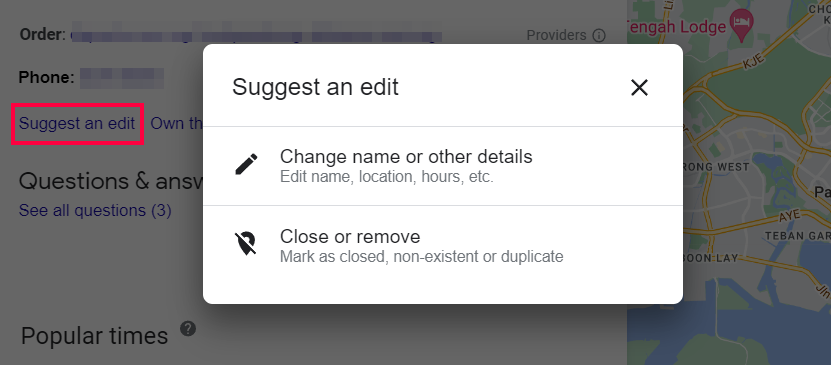Viewport: 831px width, 365px height.
Task: Click the Providers label
Action: click(556, 35)
